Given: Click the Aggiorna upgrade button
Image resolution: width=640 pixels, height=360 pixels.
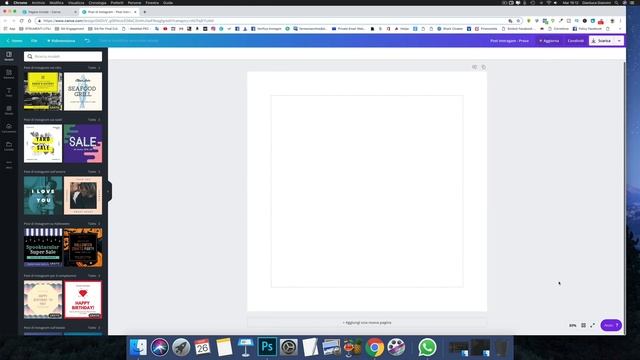Looking at the screenshot, I should pyautogui.click(x=549, y=41).
